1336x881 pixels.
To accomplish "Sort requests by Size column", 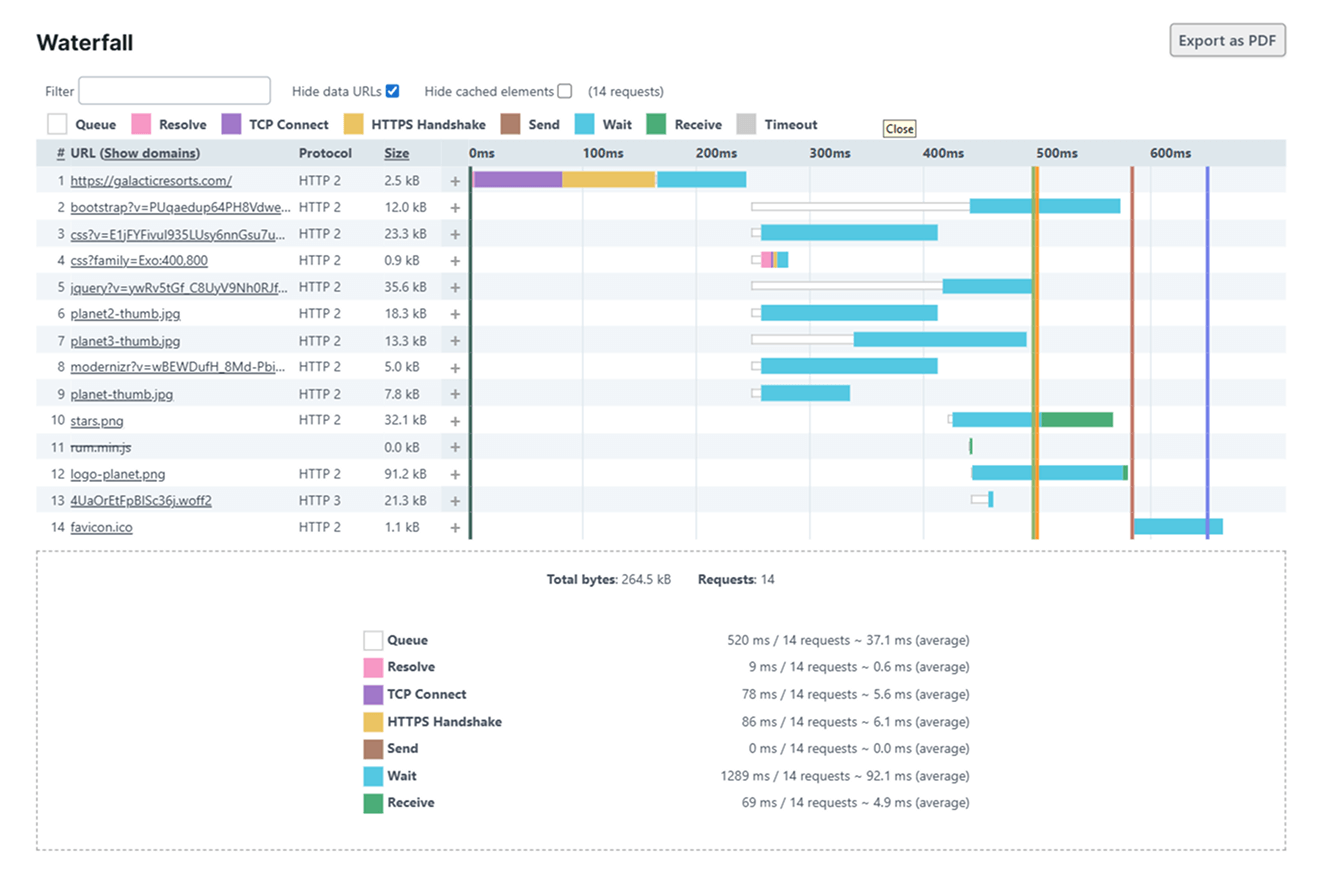I will pos(396,153).
